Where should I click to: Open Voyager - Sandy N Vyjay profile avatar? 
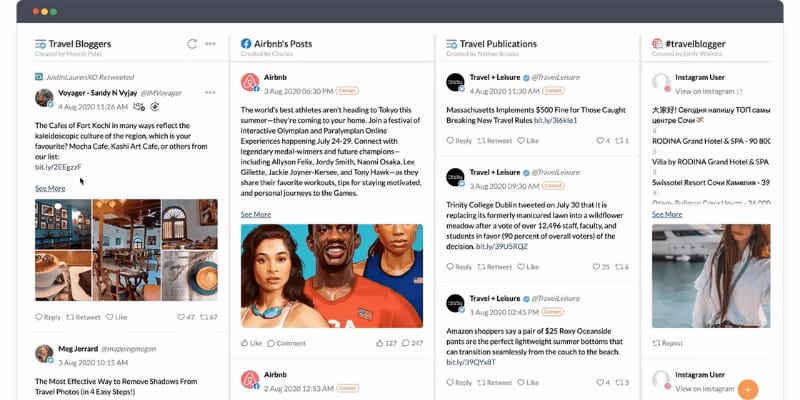click(x=44, y=97)
